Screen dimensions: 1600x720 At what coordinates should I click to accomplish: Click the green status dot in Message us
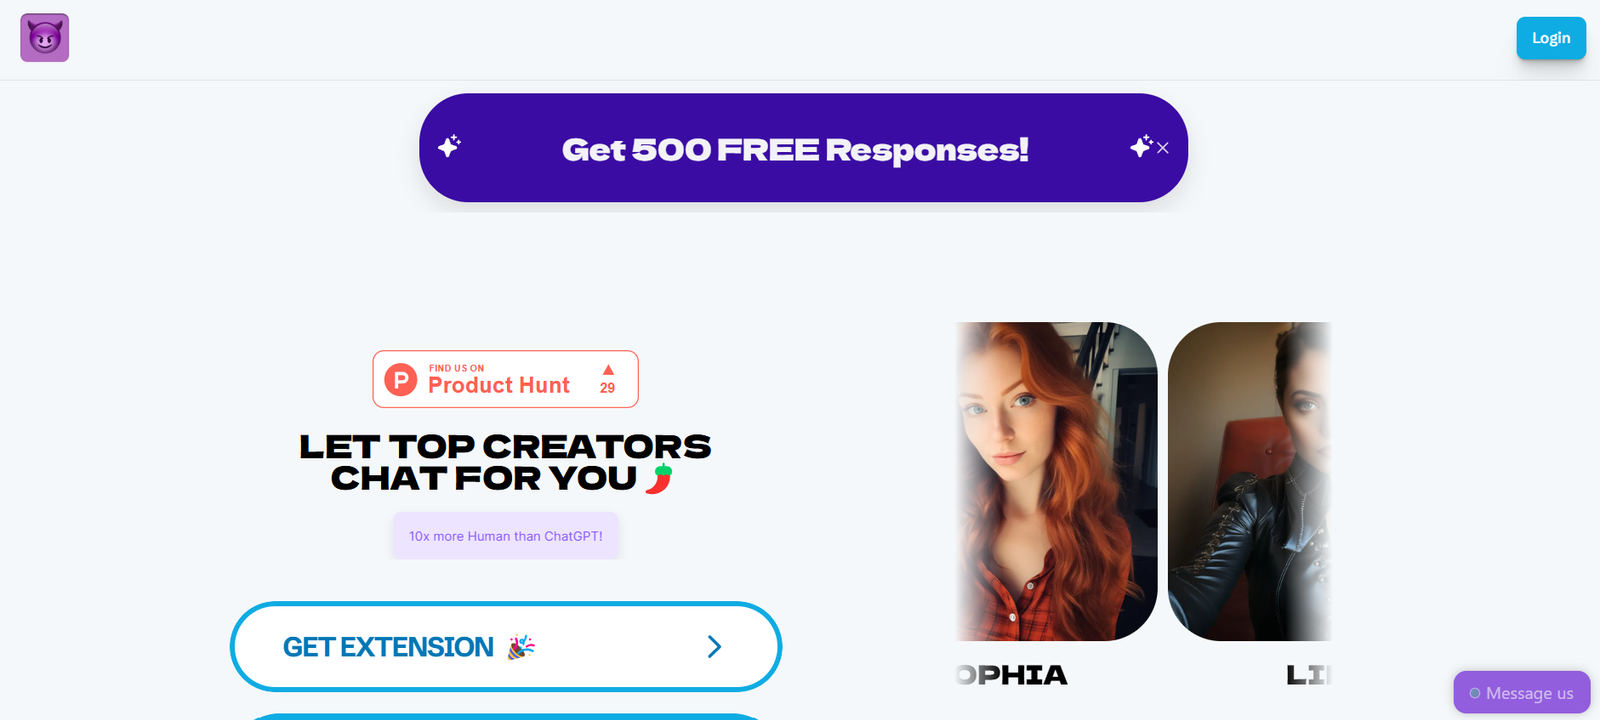(1475, 693)
